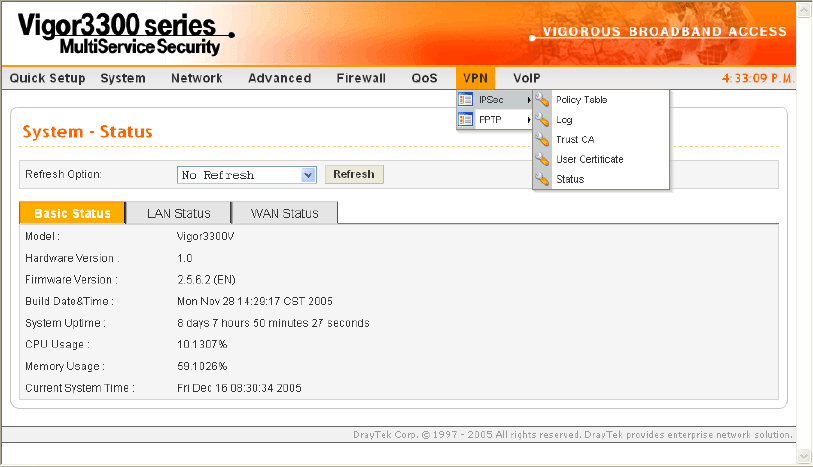Click the wrench icon beside User Certificate
The width and height of the screenshot is (813, 467).
543,160
